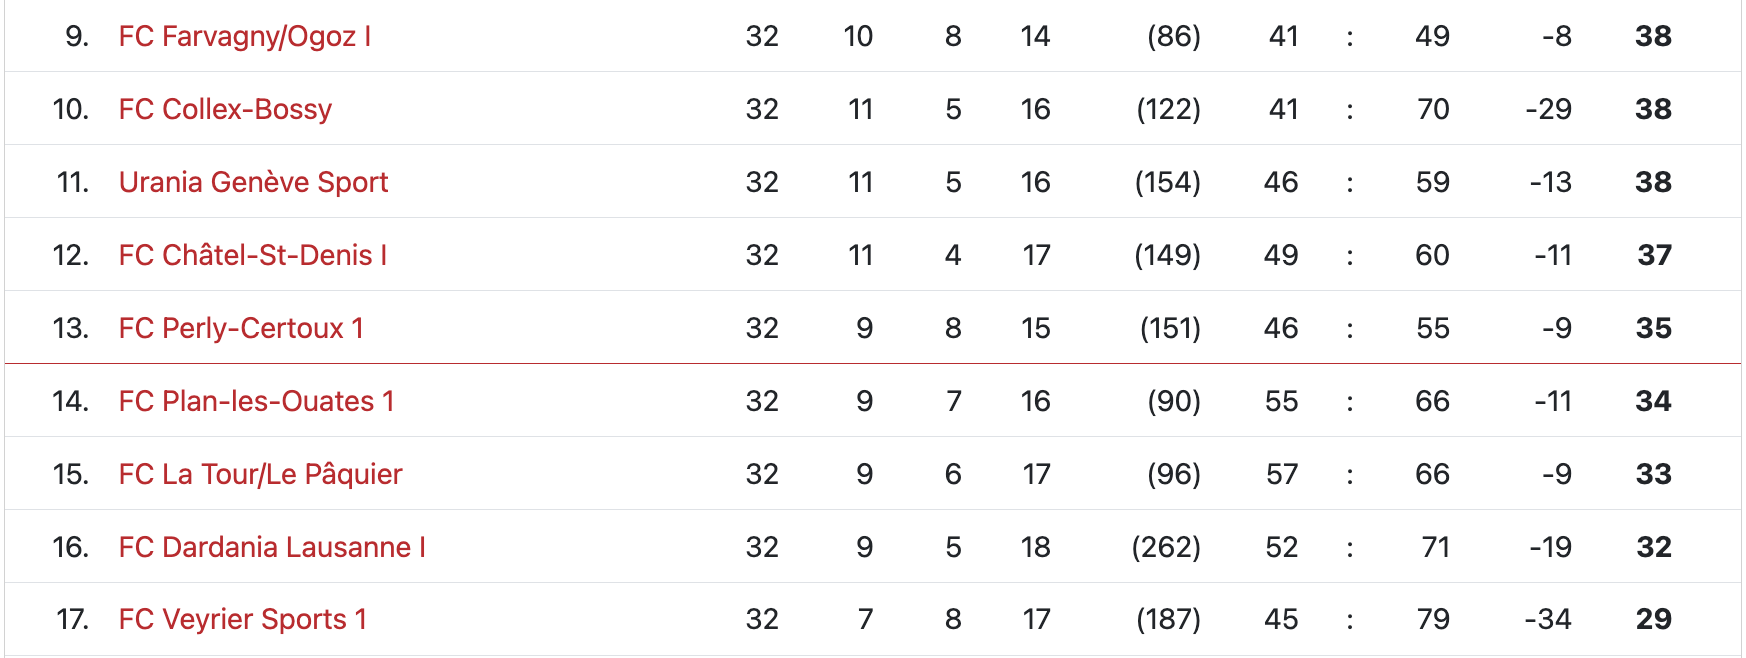The image size is (1746, 658).
Task: Click the bold 29 points total for Veyrier
Action: point(1653,620)
